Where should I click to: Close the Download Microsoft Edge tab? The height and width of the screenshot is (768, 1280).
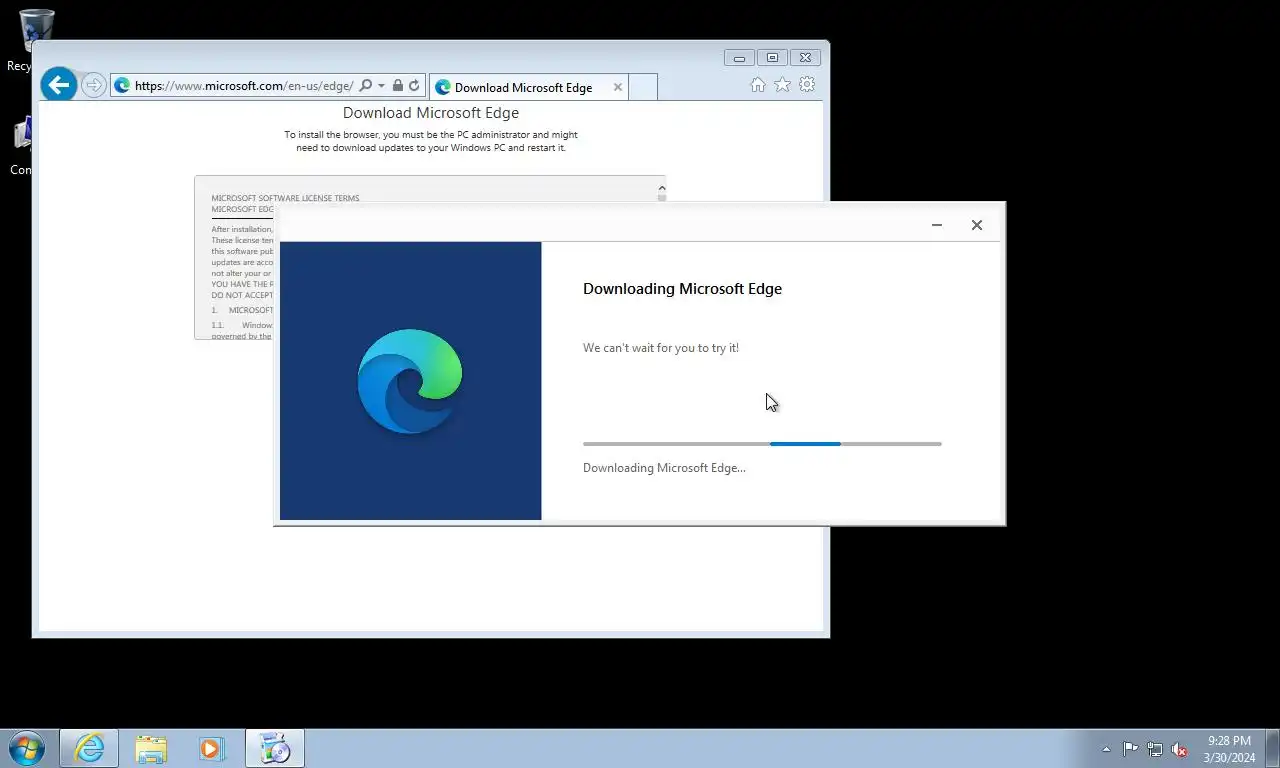click(618, 87)
